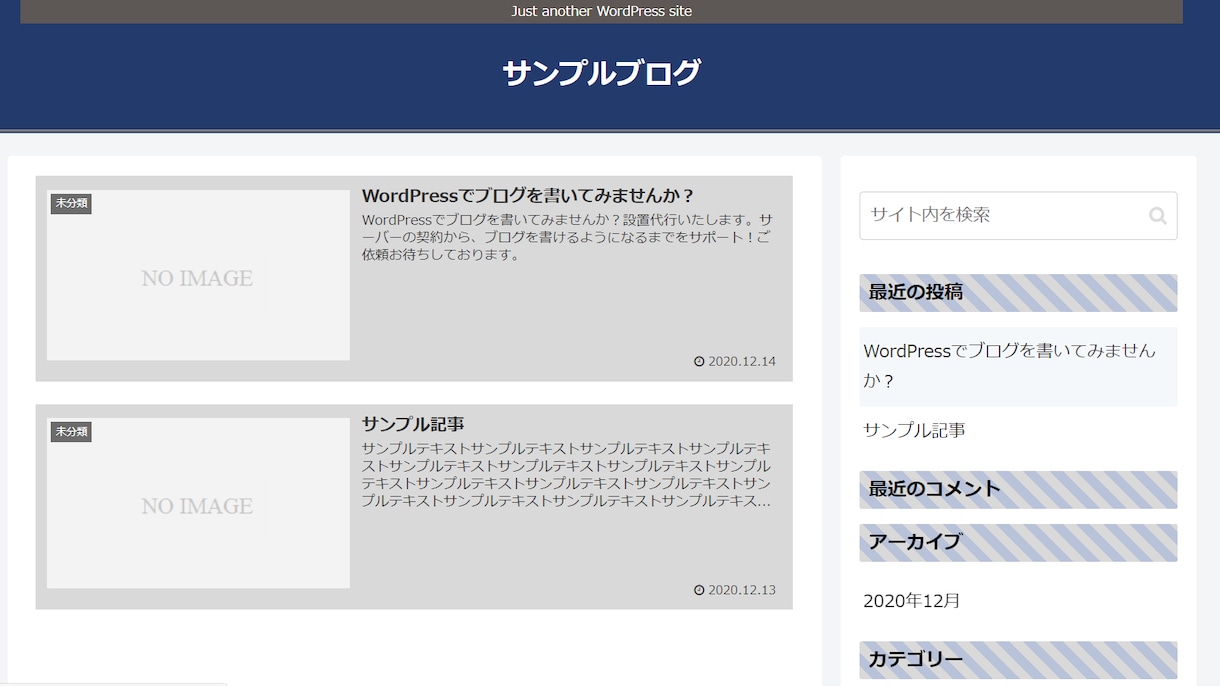Open the 2020年12月 archive link

(912, 601)
